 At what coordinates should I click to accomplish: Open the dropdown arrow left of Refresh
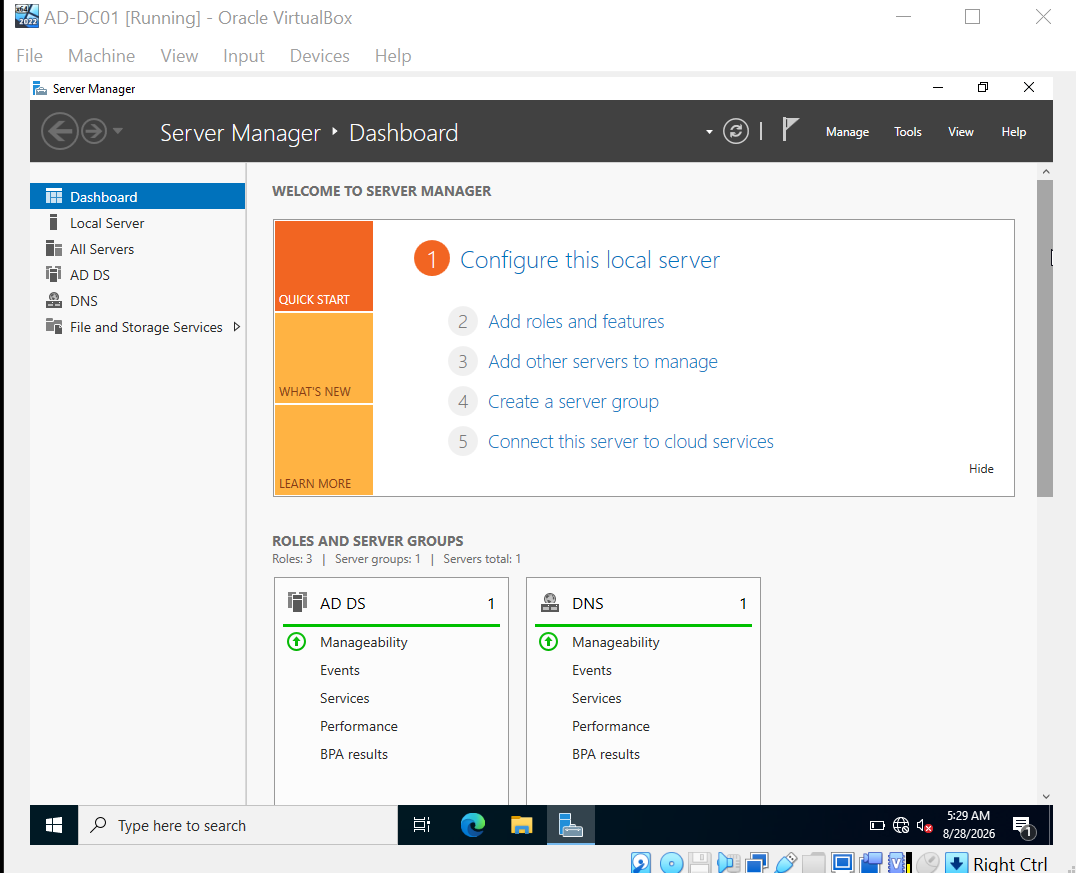pyautogui.click(x=709, y=132)
